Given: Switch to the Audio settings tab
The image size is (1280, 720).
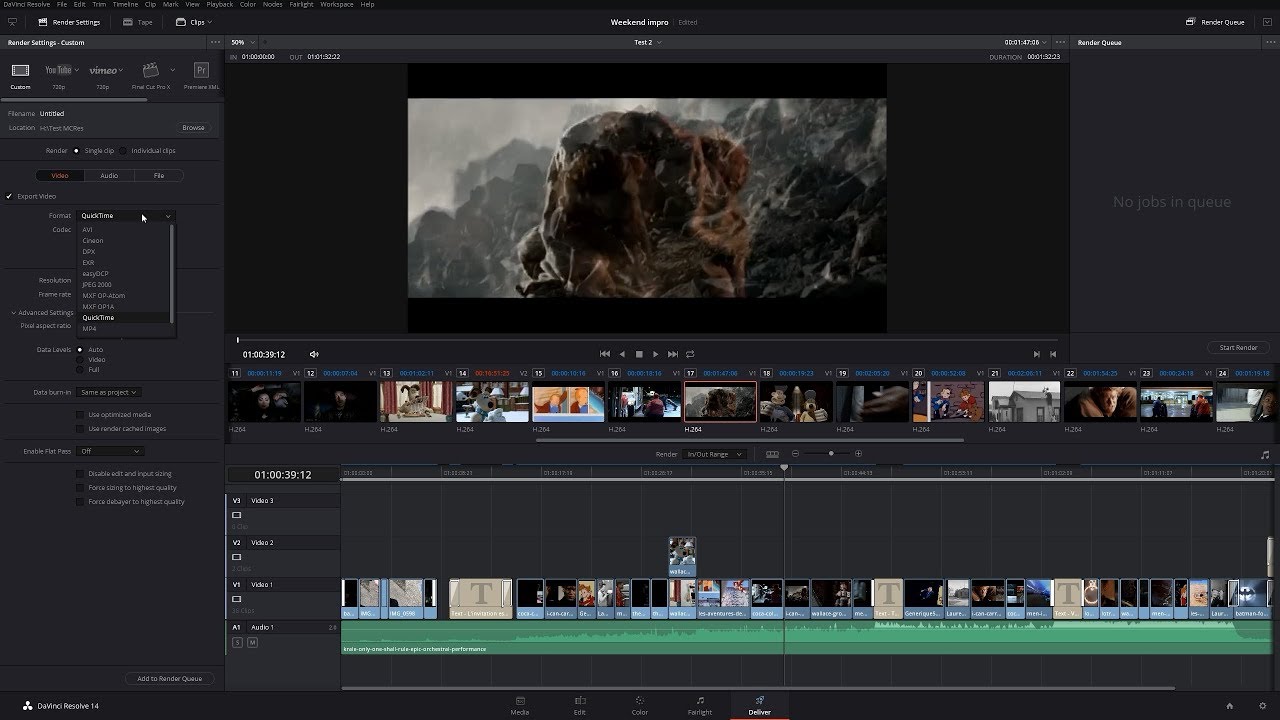Looking at the screenshot, I should [x=109, y=176].
